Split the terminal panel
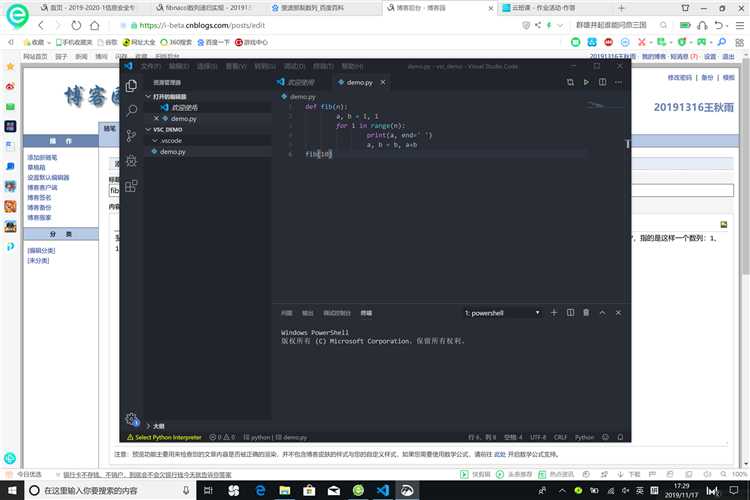 pyautogui.click(x=570, y=312)
